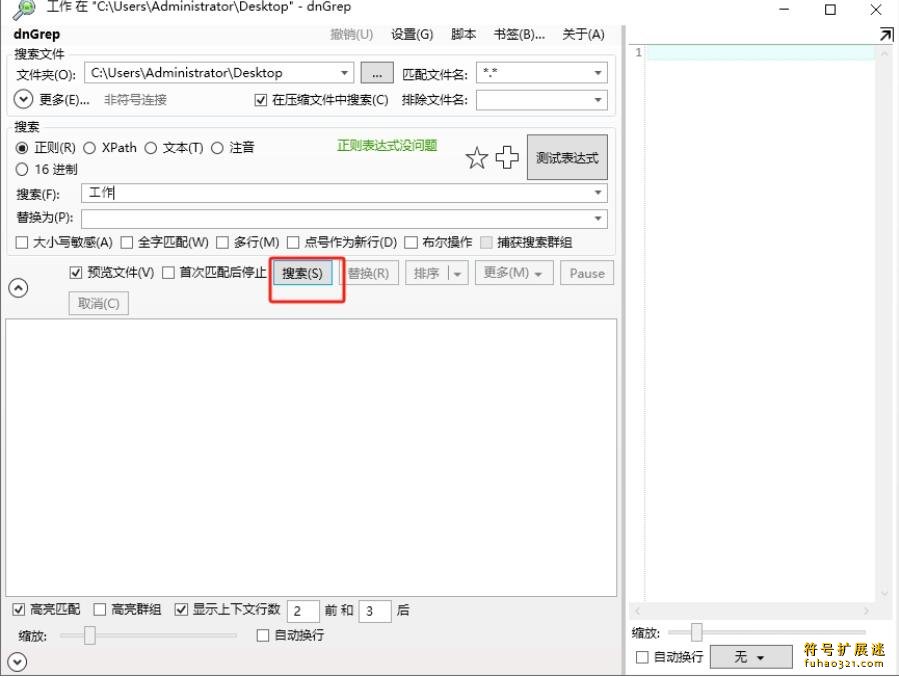Open the 书签(B)... menu

[x=516, y=33]
